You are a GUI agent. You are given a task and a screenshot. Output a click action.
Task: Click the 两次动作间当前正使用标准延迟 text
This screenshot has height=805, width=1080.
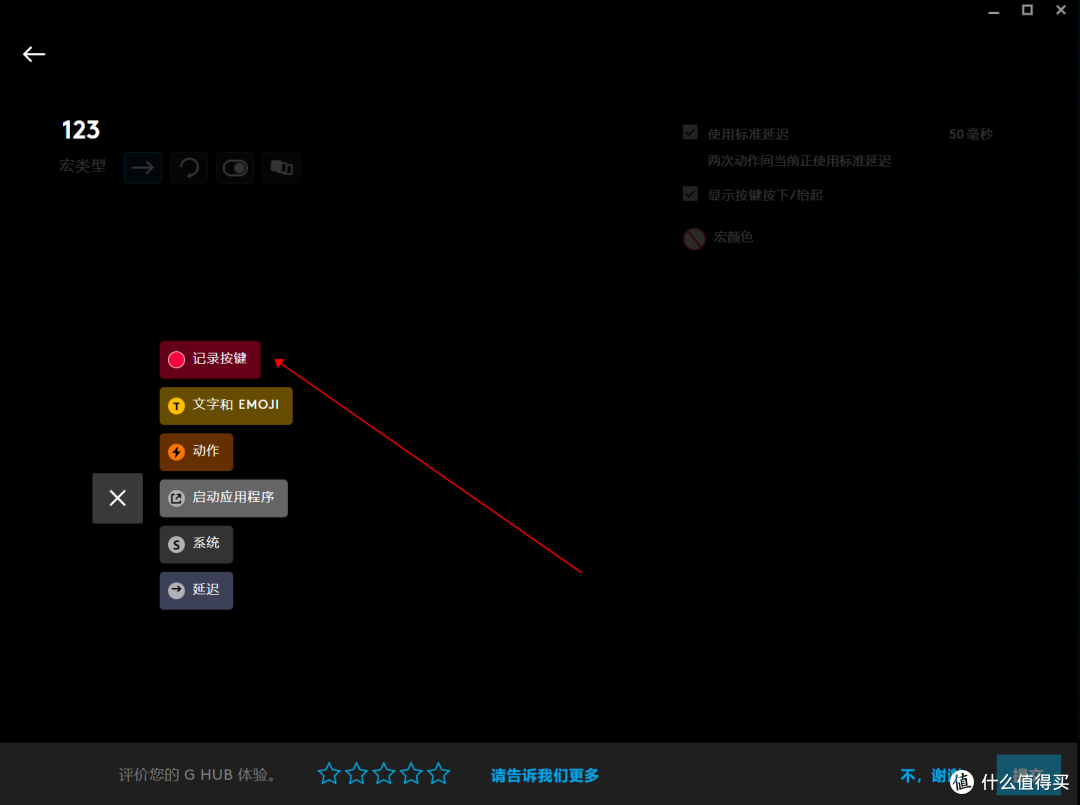coord(800,161)
